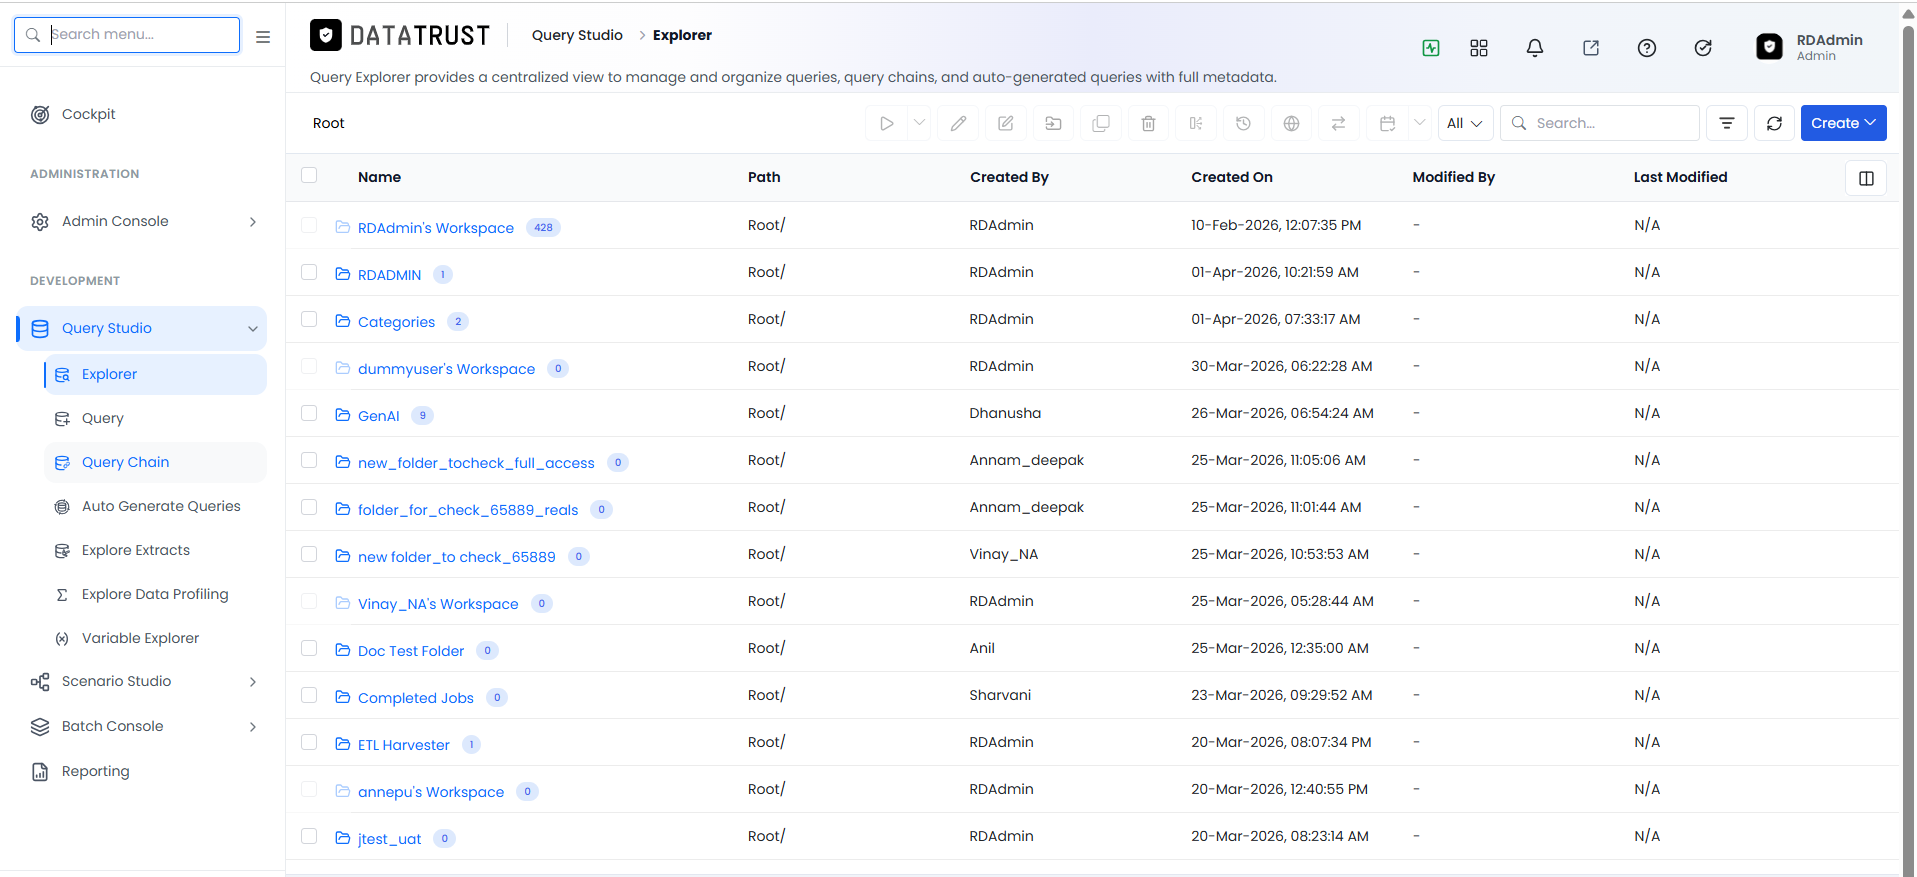Toggle the sidebar hamburger menu icon
Image resolution: width=1917 pixels, height=877 pixels.
(x=263, y=37)
